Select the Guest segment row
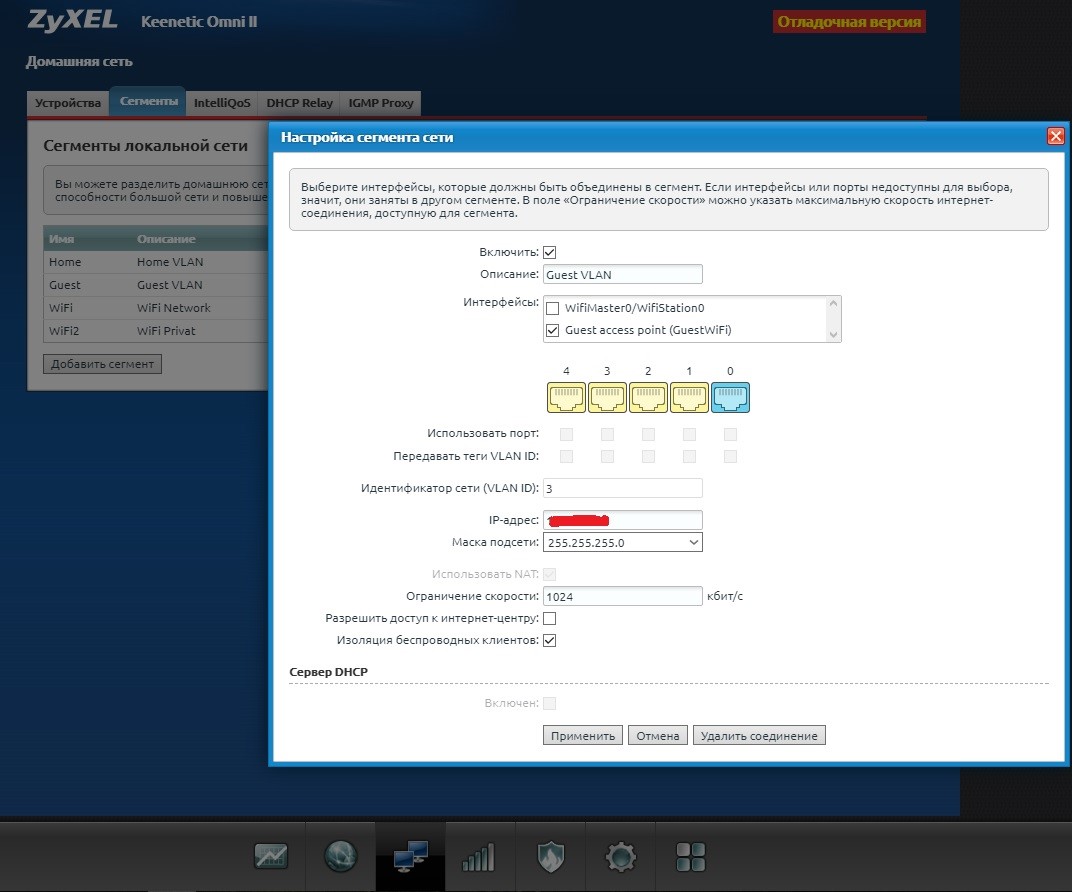Viewport: 1072px width, 892px height. [155, 285]
